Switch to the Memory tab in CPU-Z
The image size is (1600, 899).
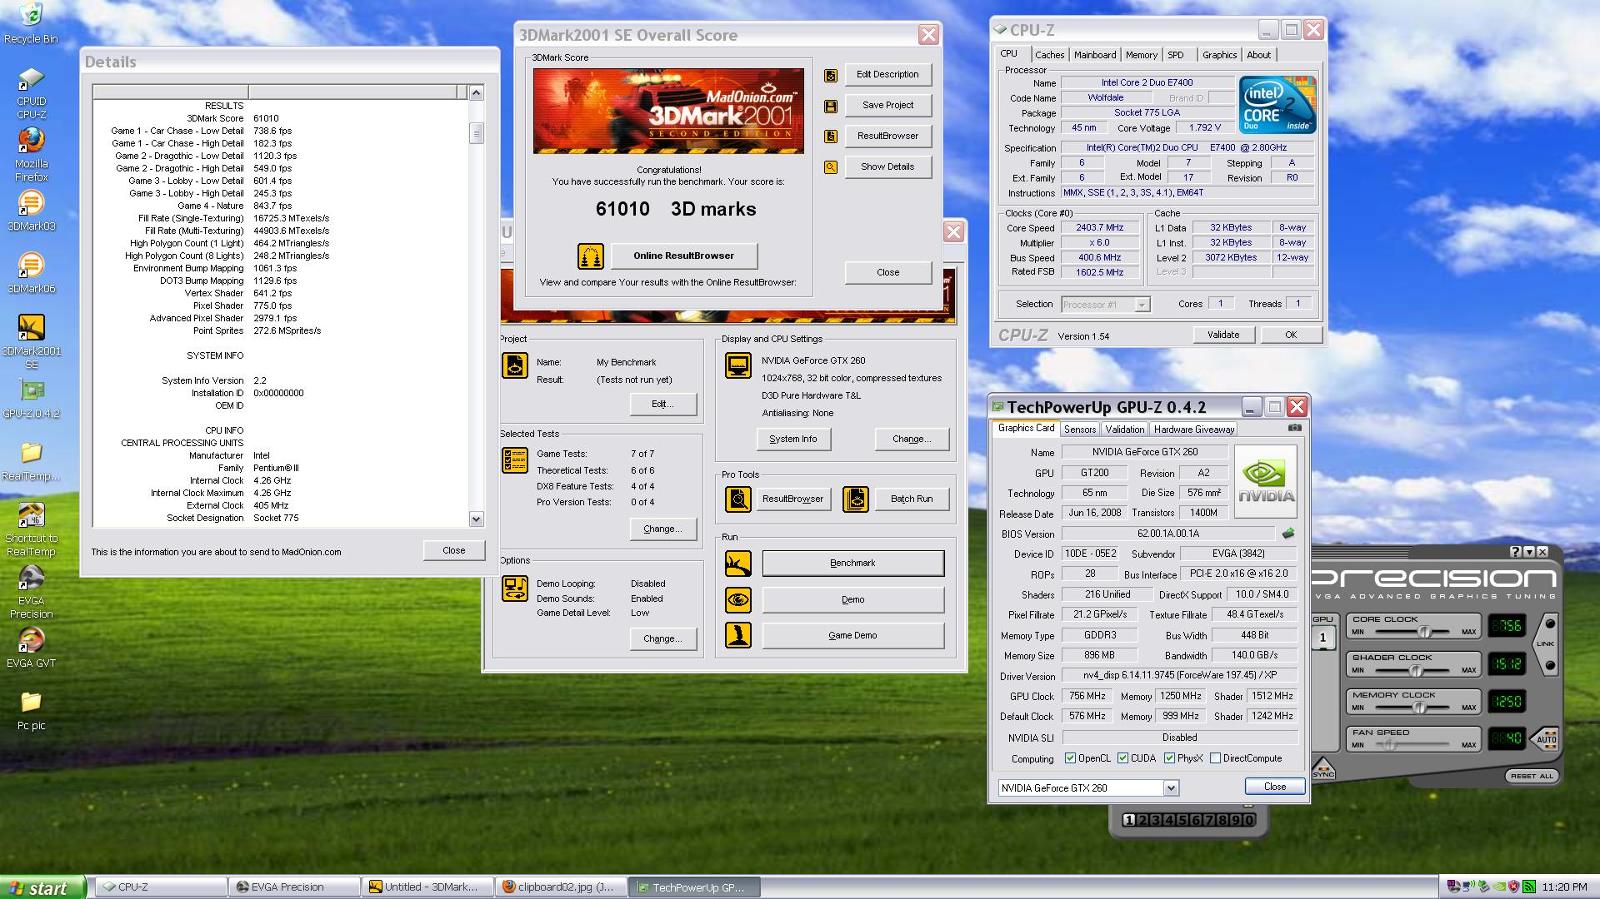tap(1141, 55)
